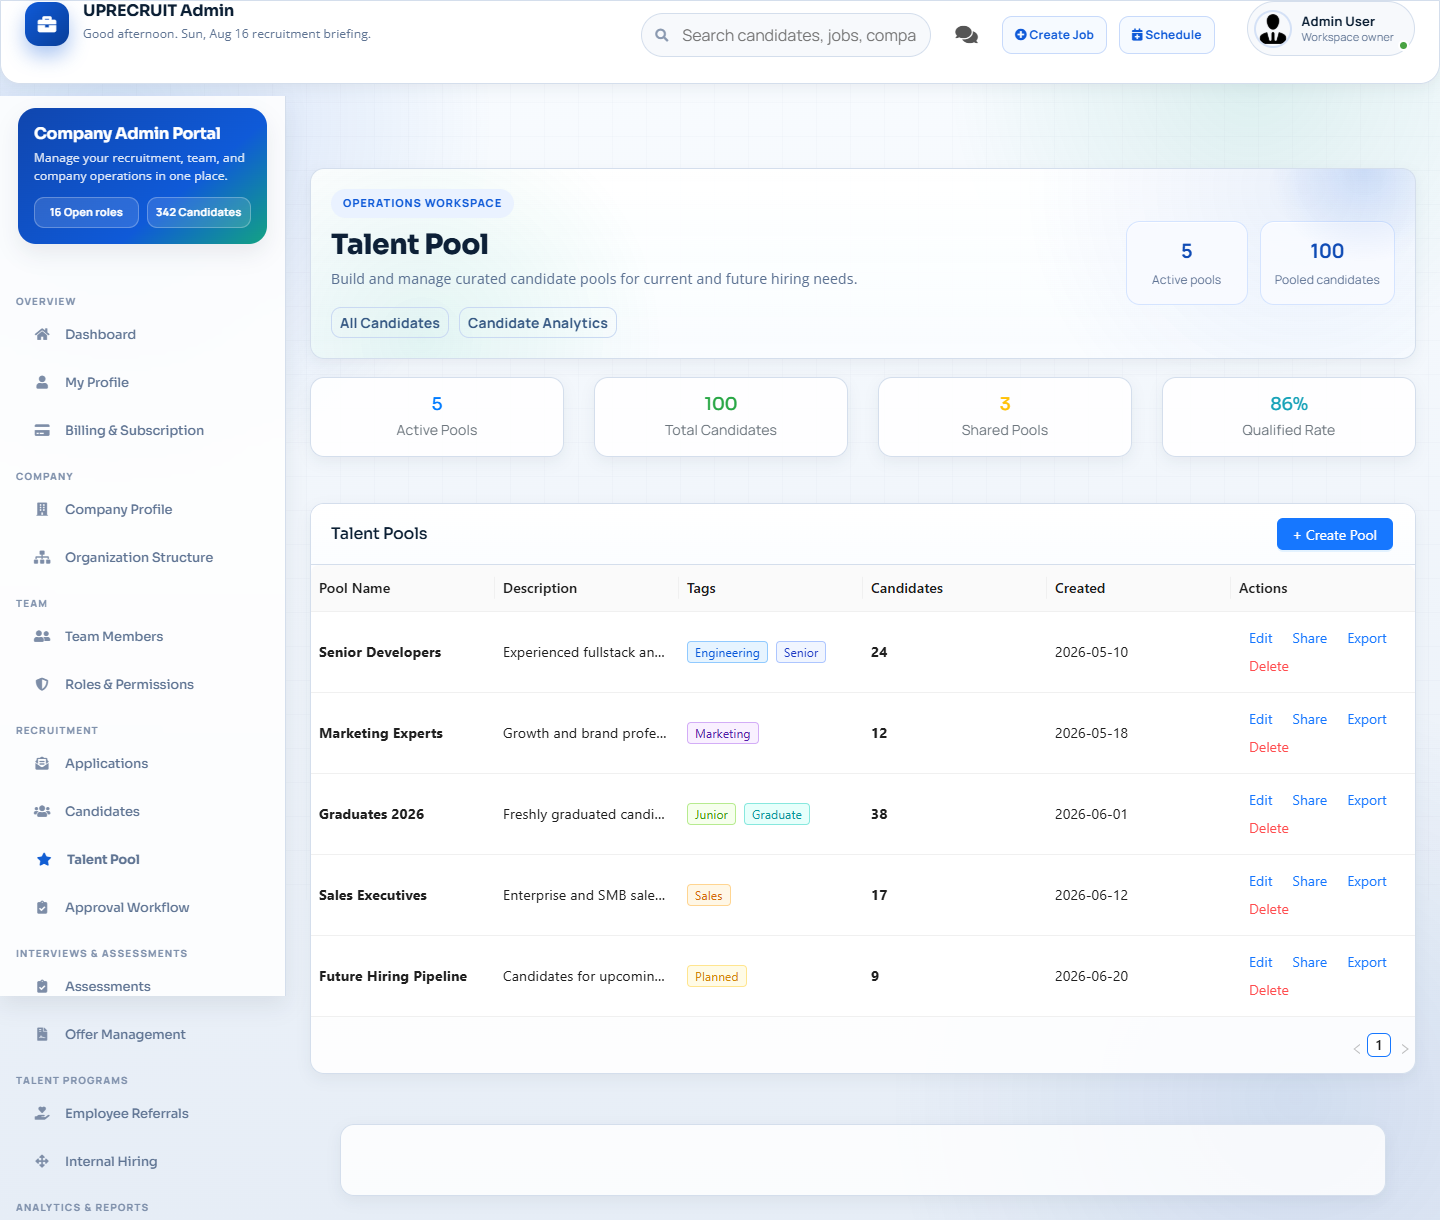This screenshot has height=1220, width=1440.
Task: Click the Billing & Subscription card icon
Action: (x=42, y=430)
